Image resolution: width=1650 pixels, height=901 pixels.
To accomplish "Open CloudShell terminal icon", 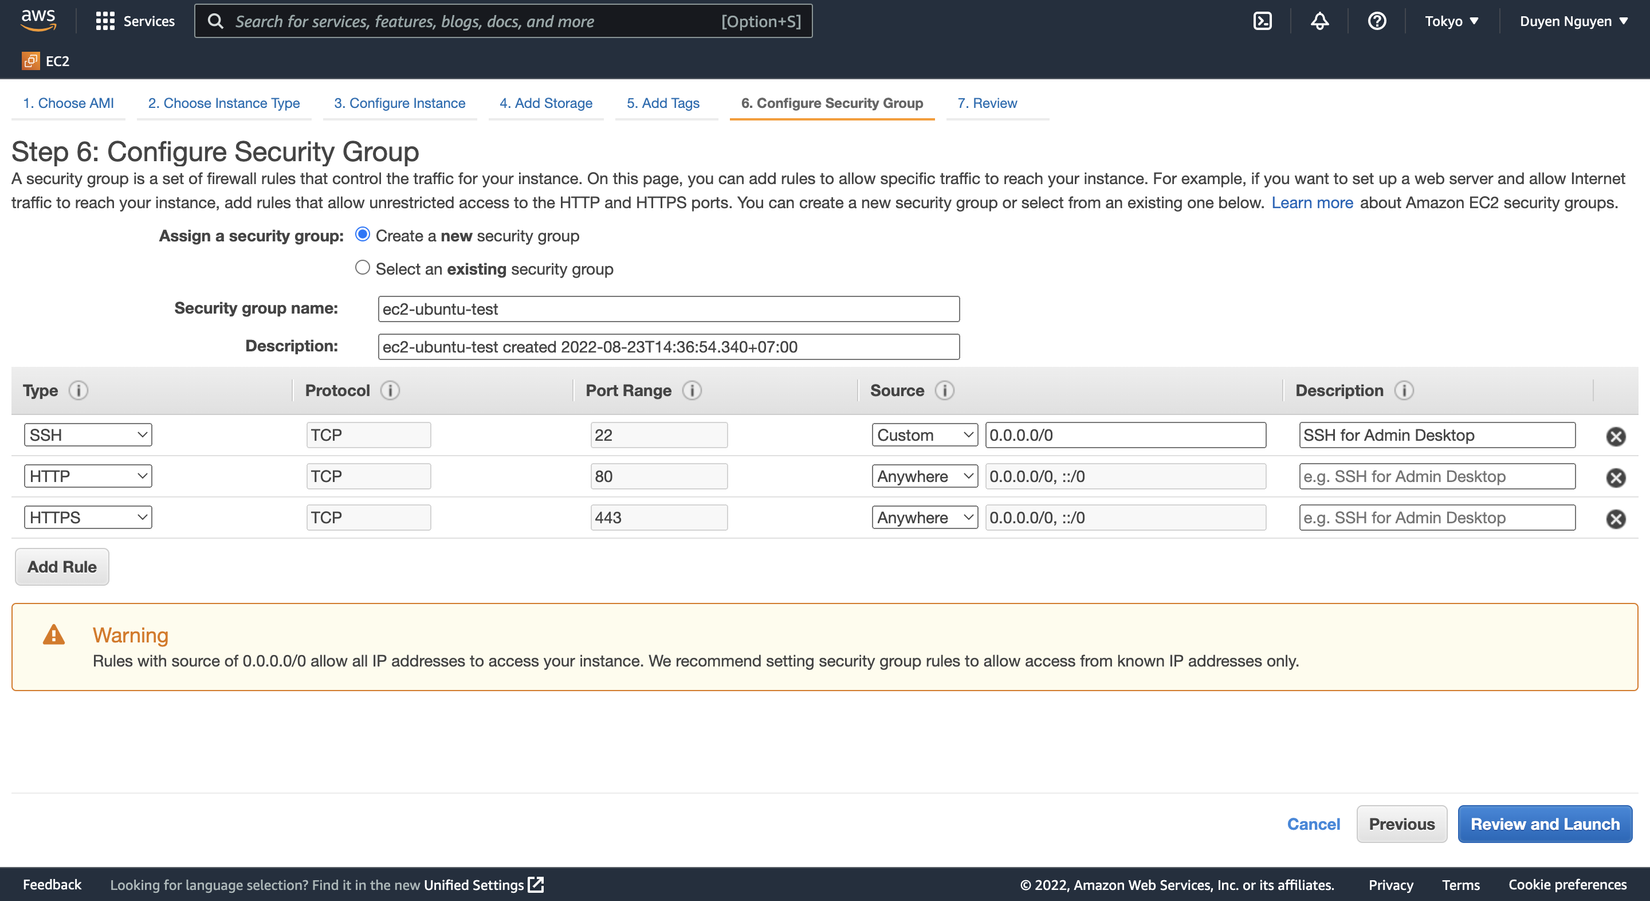I will pyautogui.click(x=1263, y=21).
